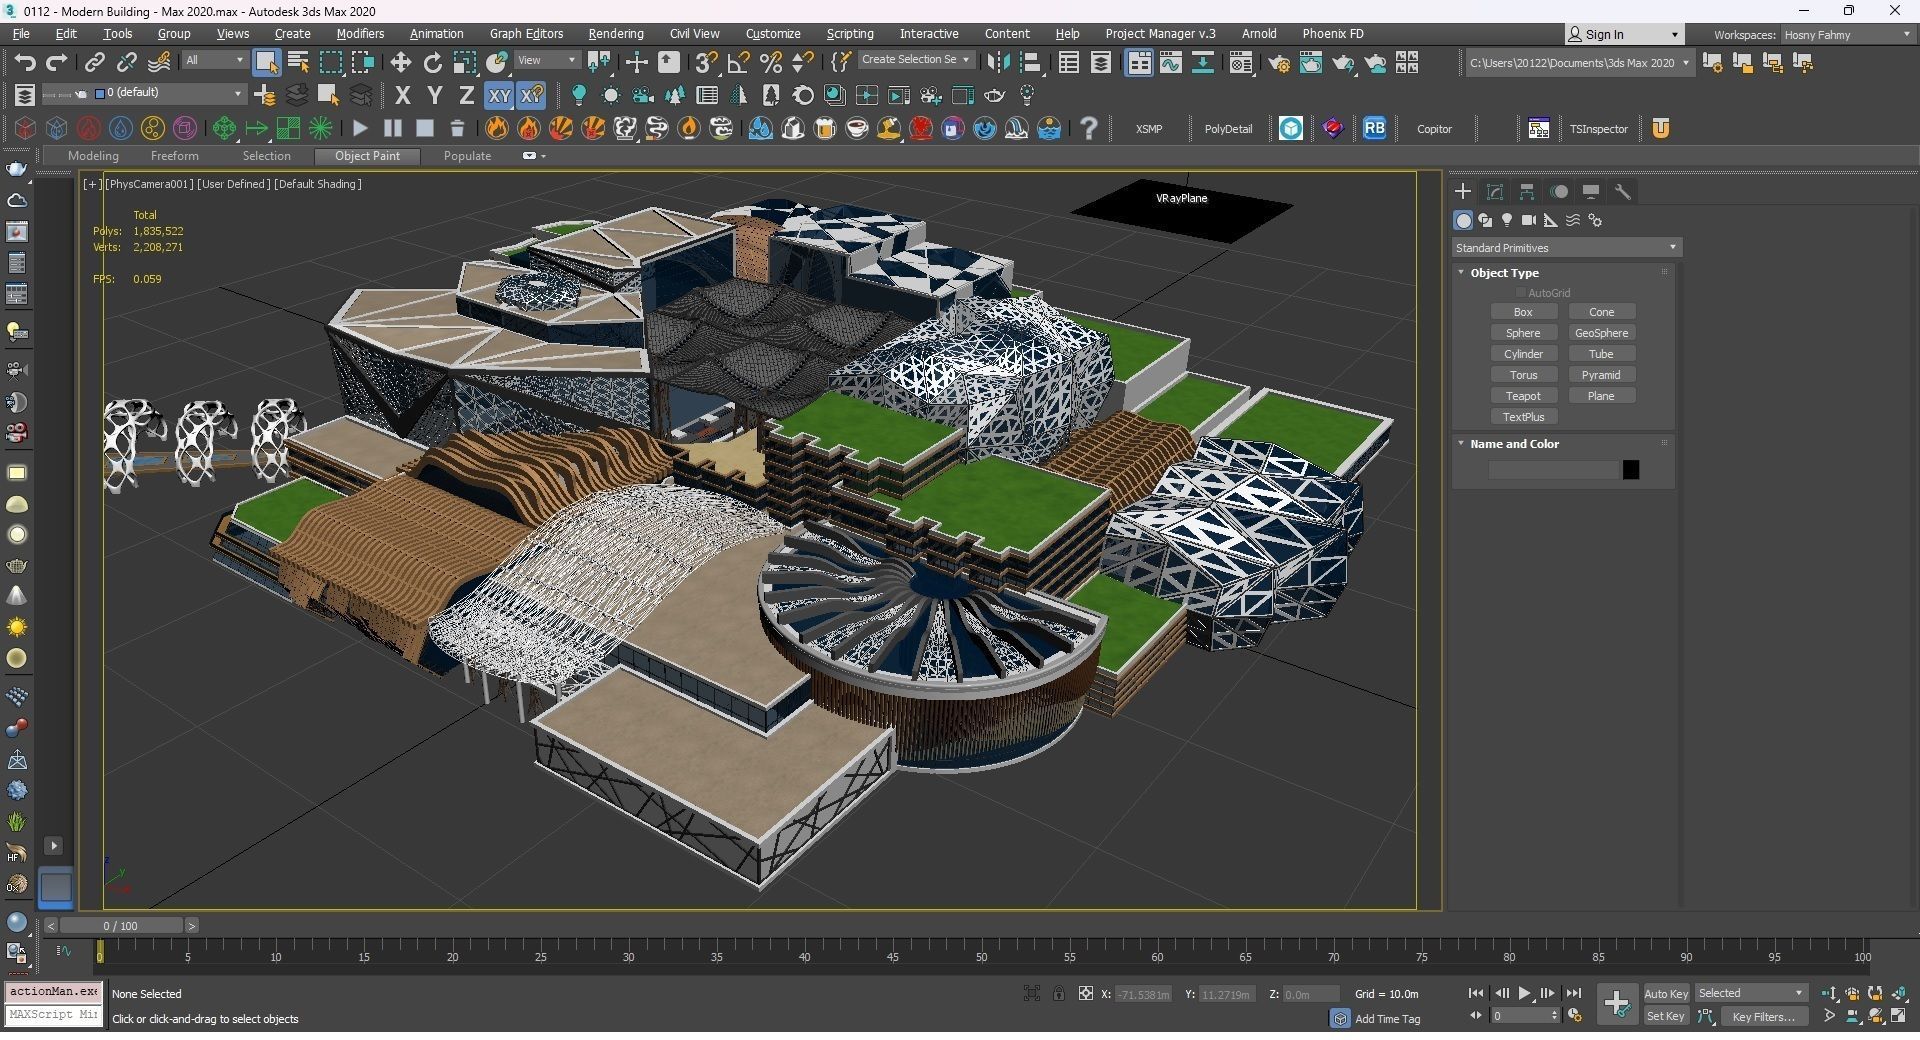Toggle Set Key animation mode
The image size is (1920, 1040).
(1666, 1017)
